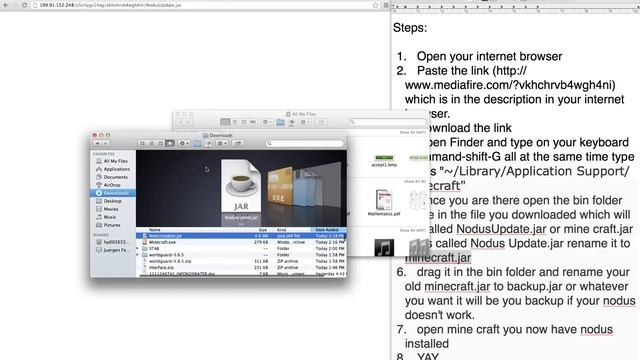Click the search field in Downloads window
Image resolution: width=640 pixels, height=360 pixels.
(304, 143)
